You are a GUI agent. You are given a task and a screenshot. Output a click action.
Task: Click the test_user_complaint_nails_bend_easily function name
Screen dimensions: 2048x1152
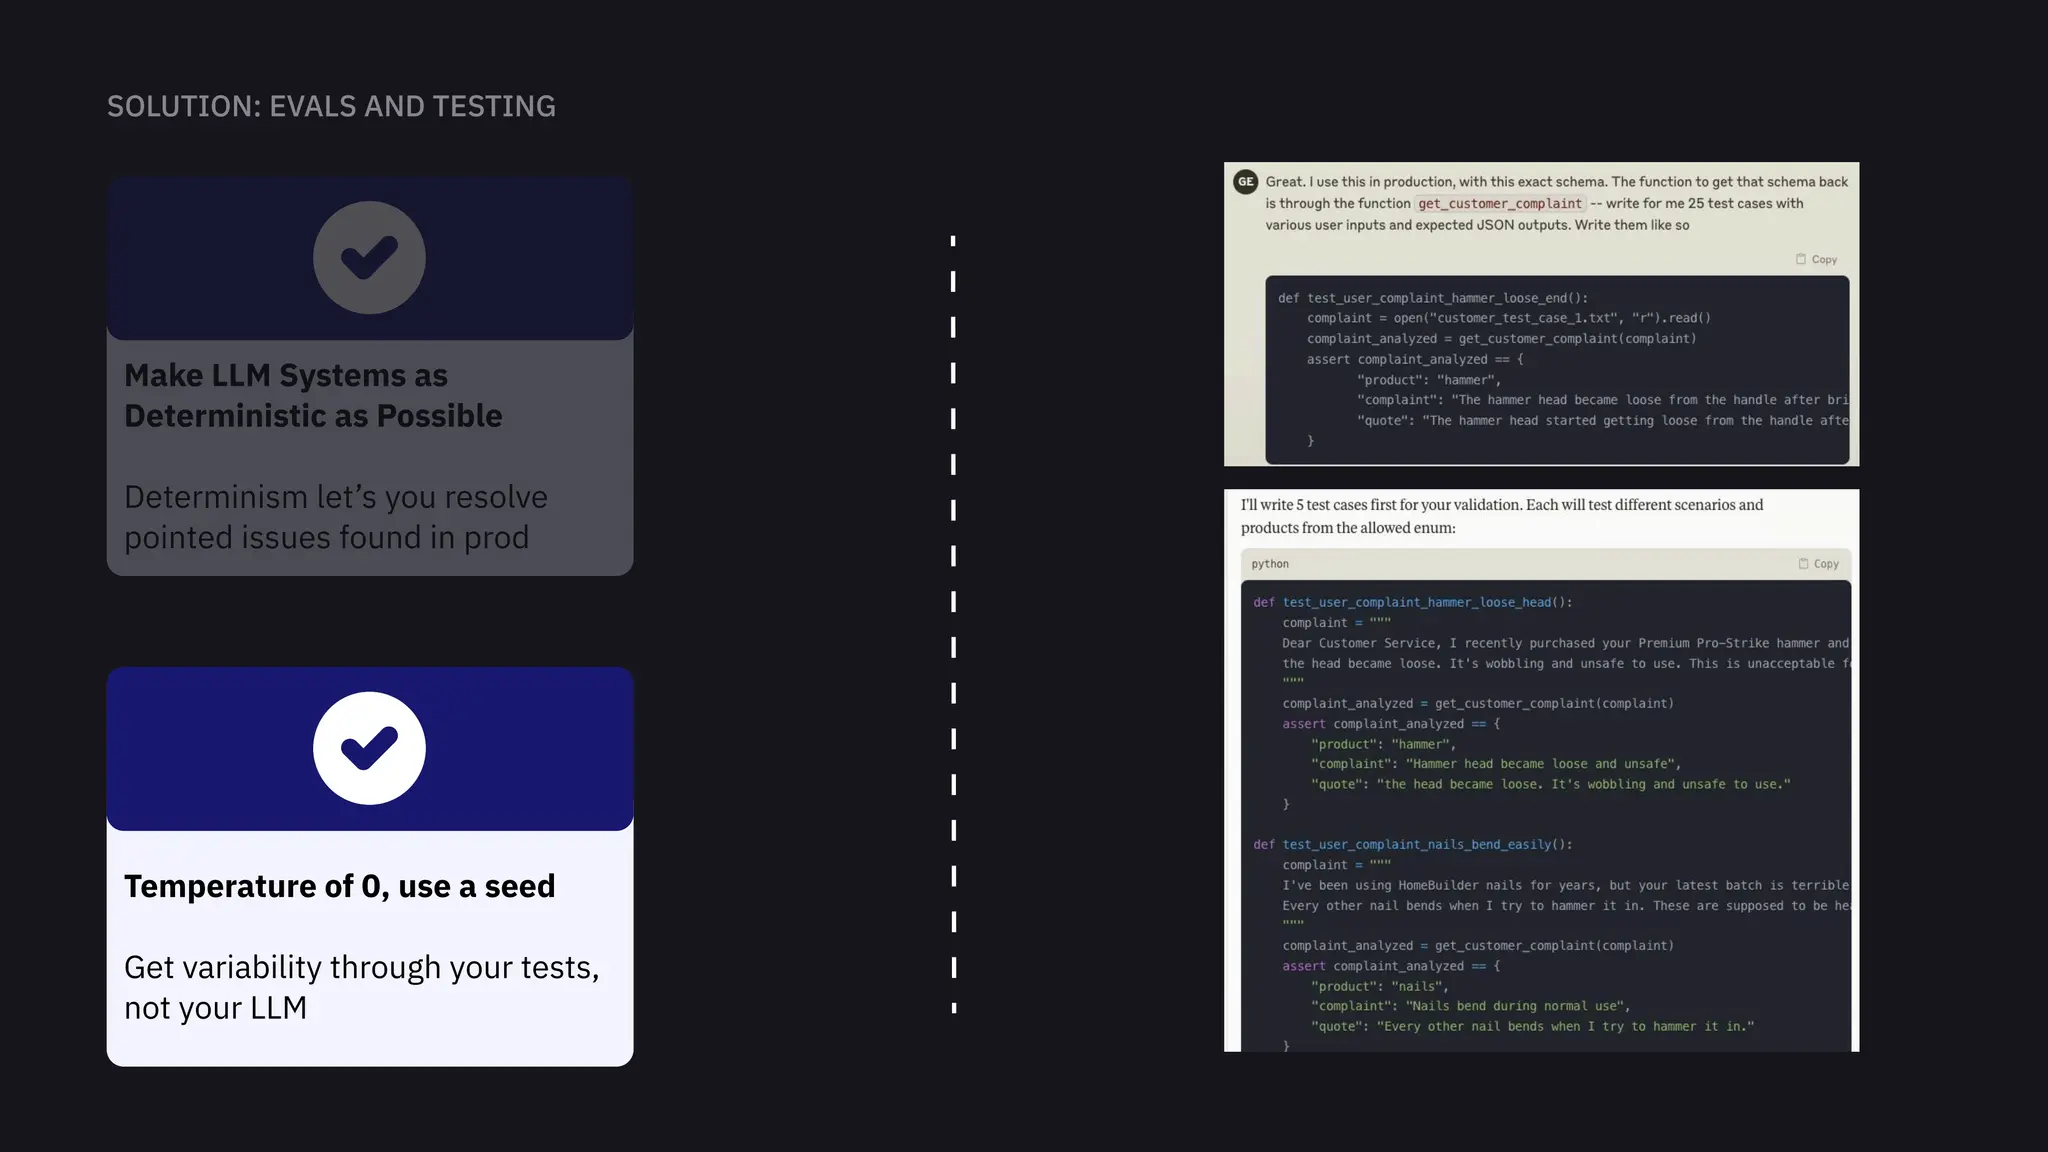pos(1416,845)
